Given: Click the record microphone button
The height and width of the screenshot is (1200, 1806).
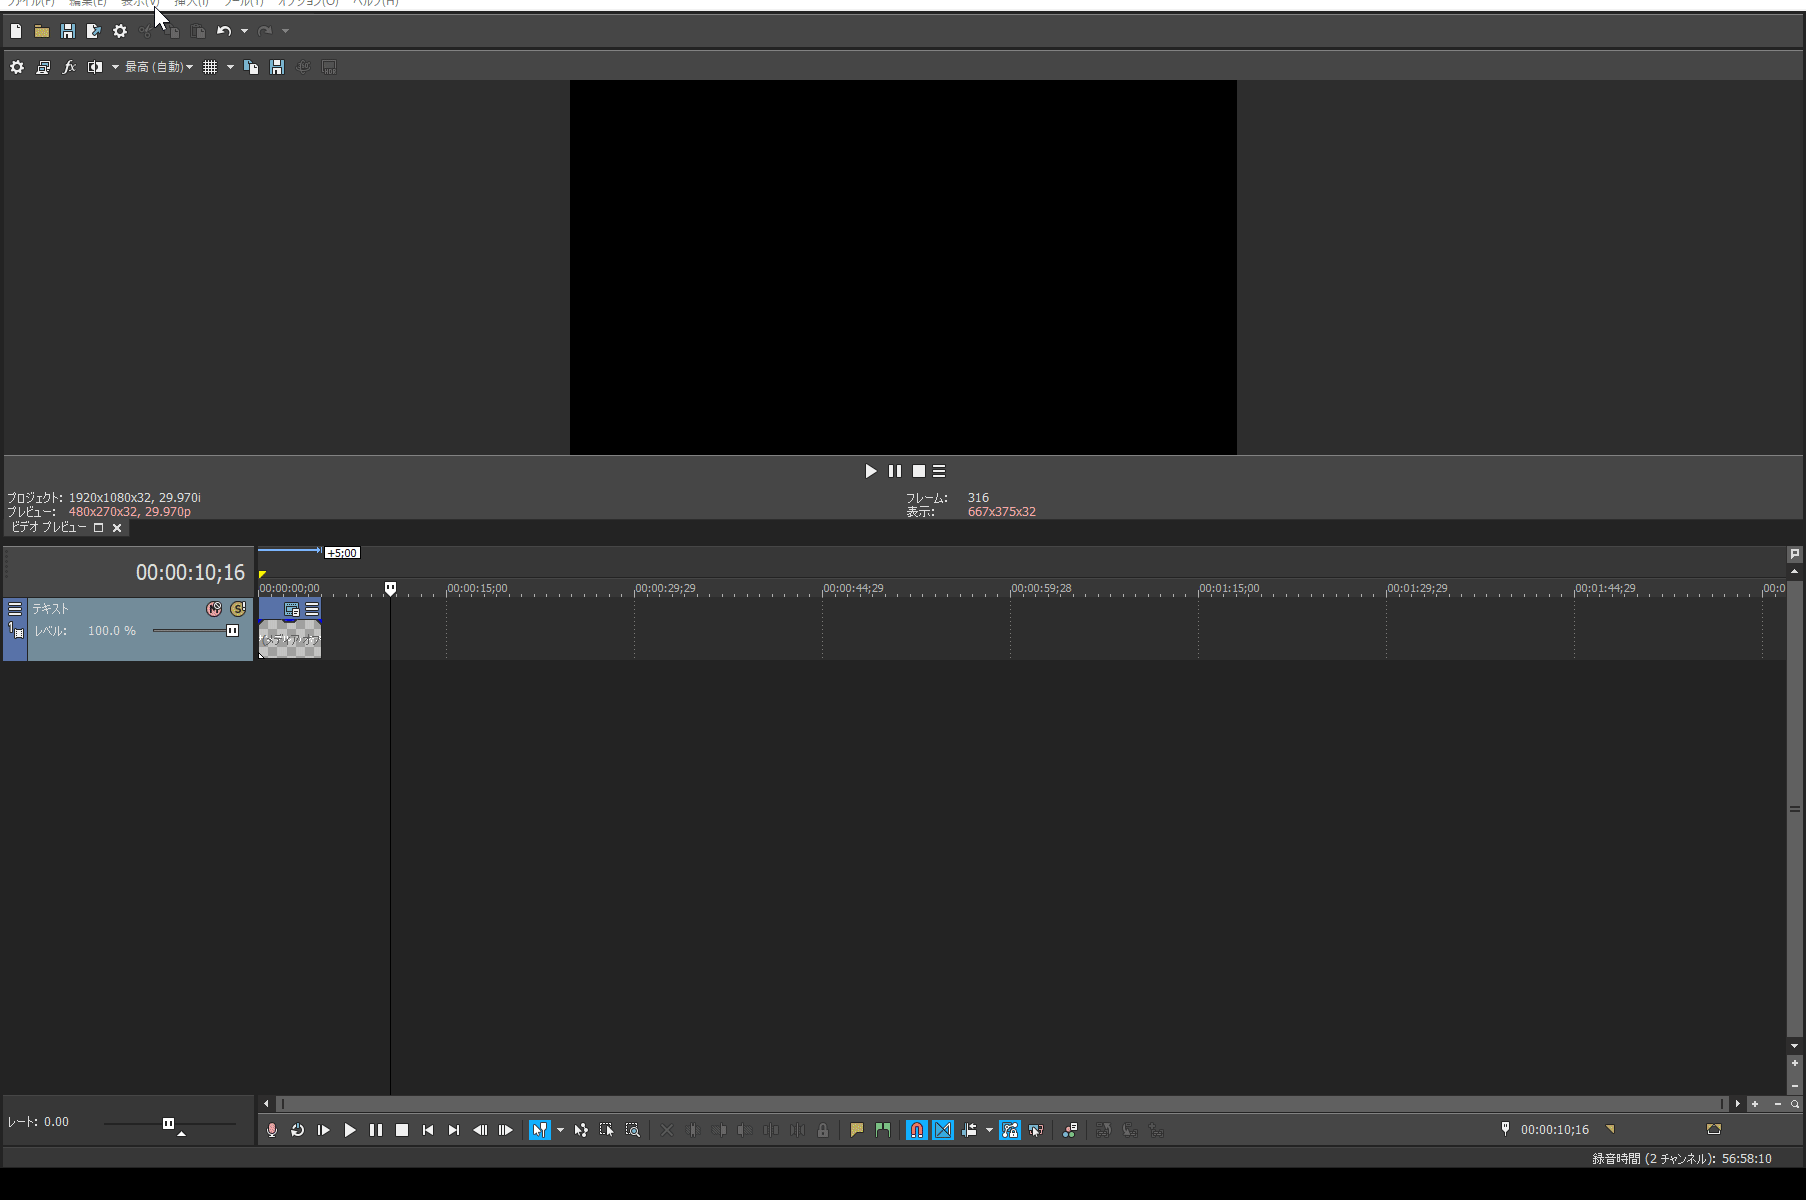Looking at the screenshot, I should [272, 1130].
